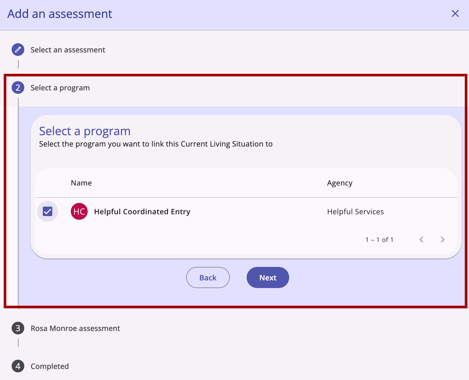
Task: Click the pencil icon for Select an assessment
Action: [18, 50]
